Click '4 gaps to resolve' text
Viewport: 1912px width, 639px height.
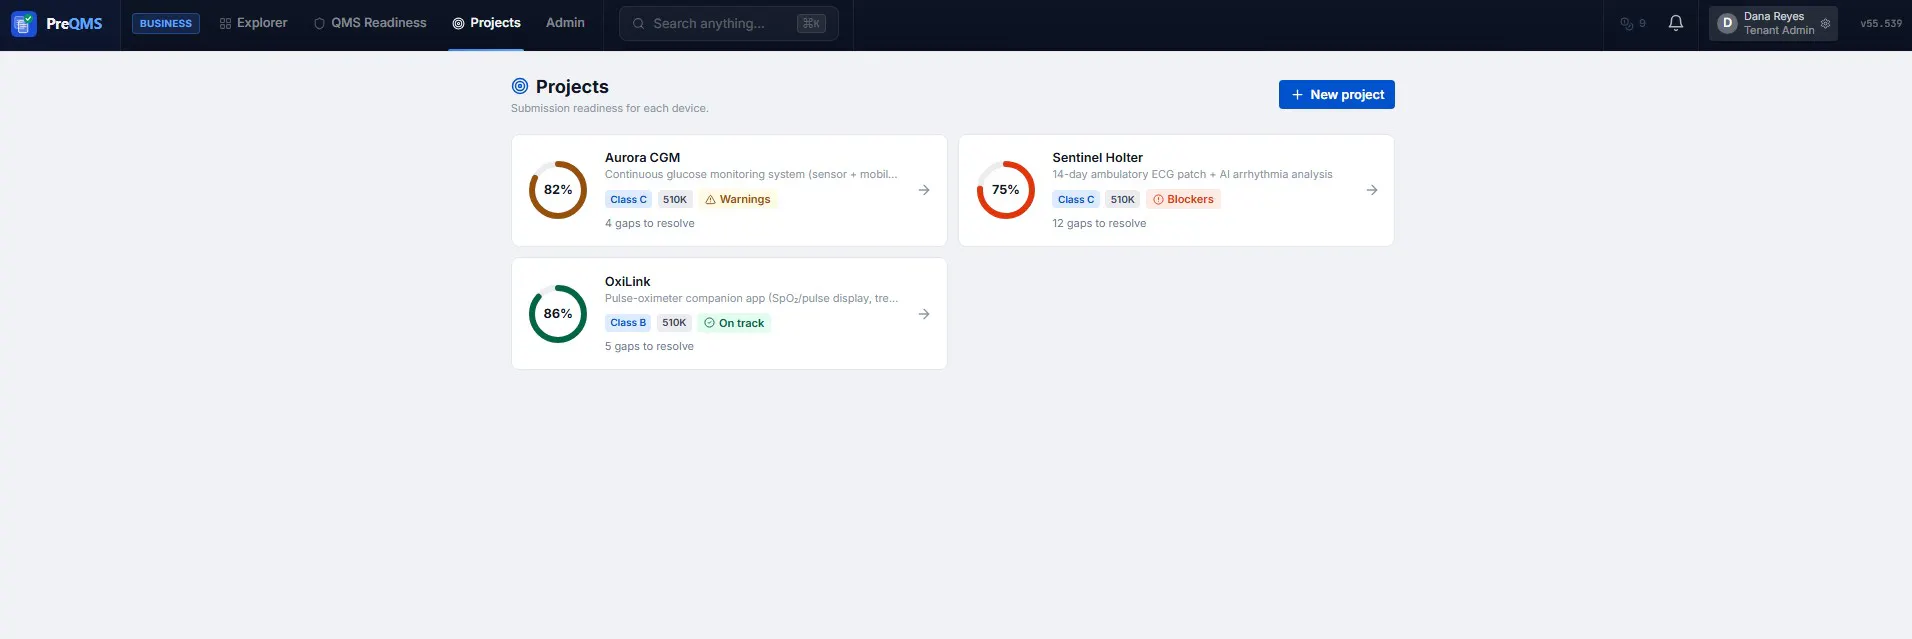(x=650, y=223)
